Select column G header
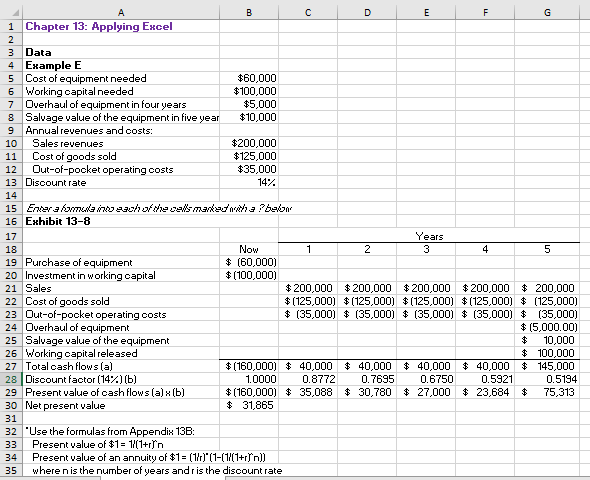 (547, 13)
